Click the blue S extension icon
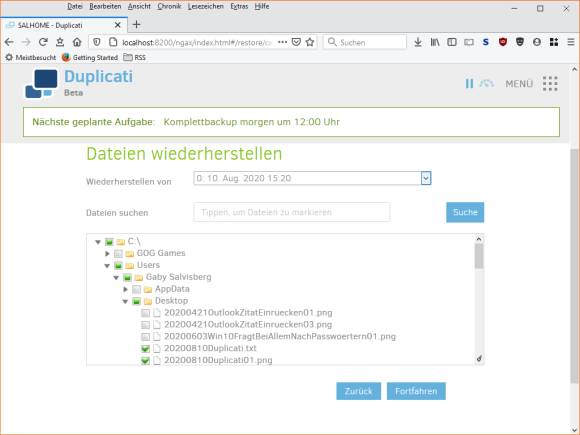The image size is (580, 435). click(x=486, y=42)
